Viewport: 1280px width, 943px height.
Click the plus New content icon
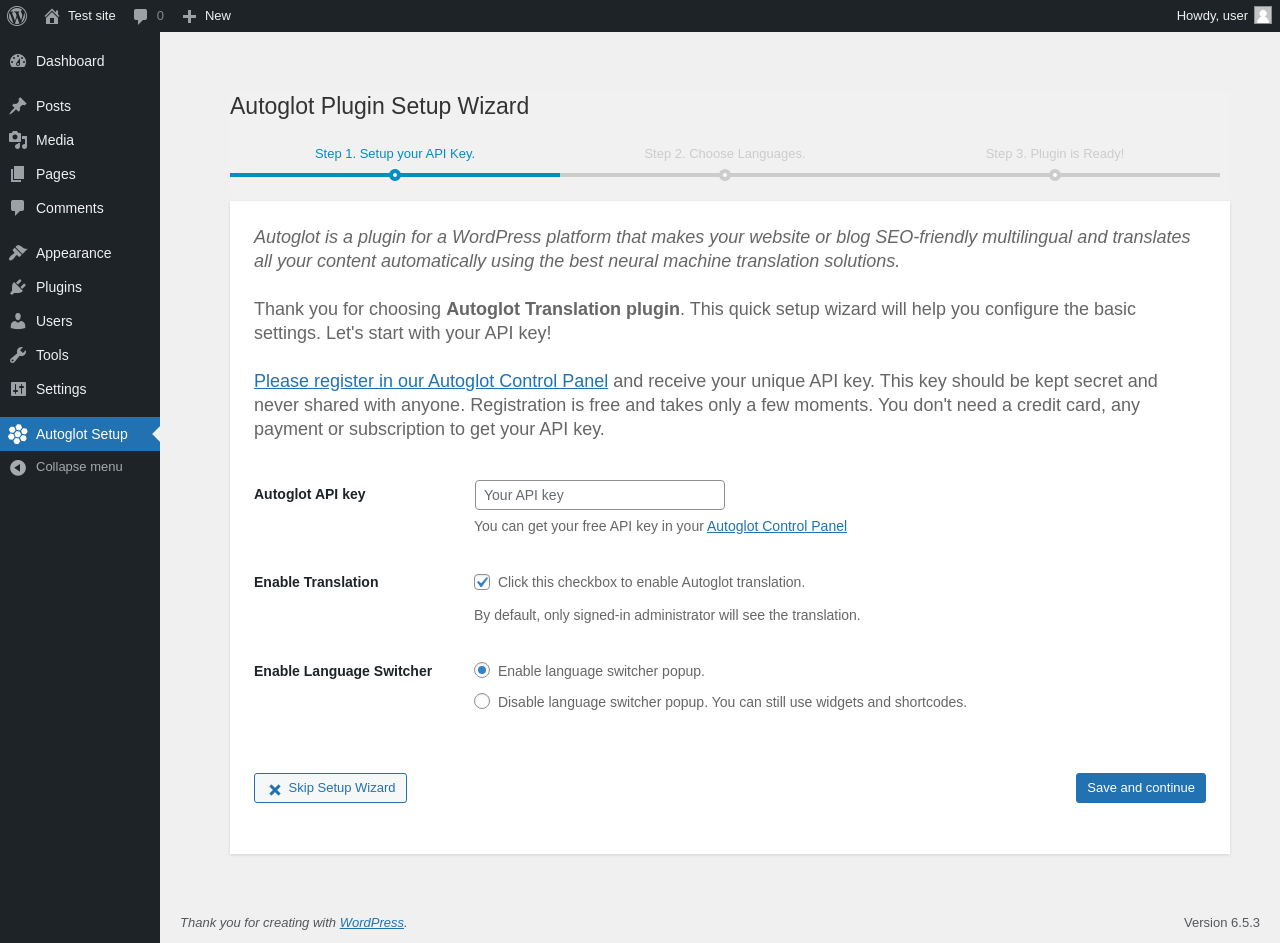point(189,16)
